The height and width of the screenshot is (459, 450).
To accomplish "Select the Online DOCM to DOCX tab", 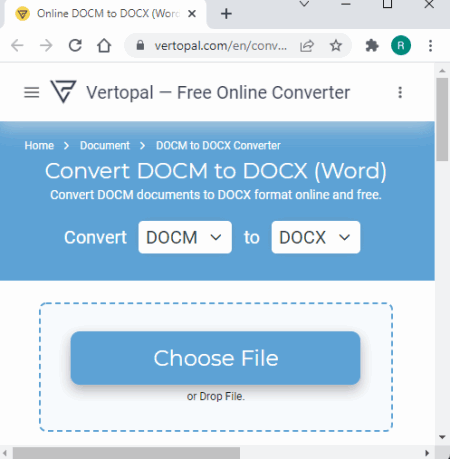I will coord(106,14).
